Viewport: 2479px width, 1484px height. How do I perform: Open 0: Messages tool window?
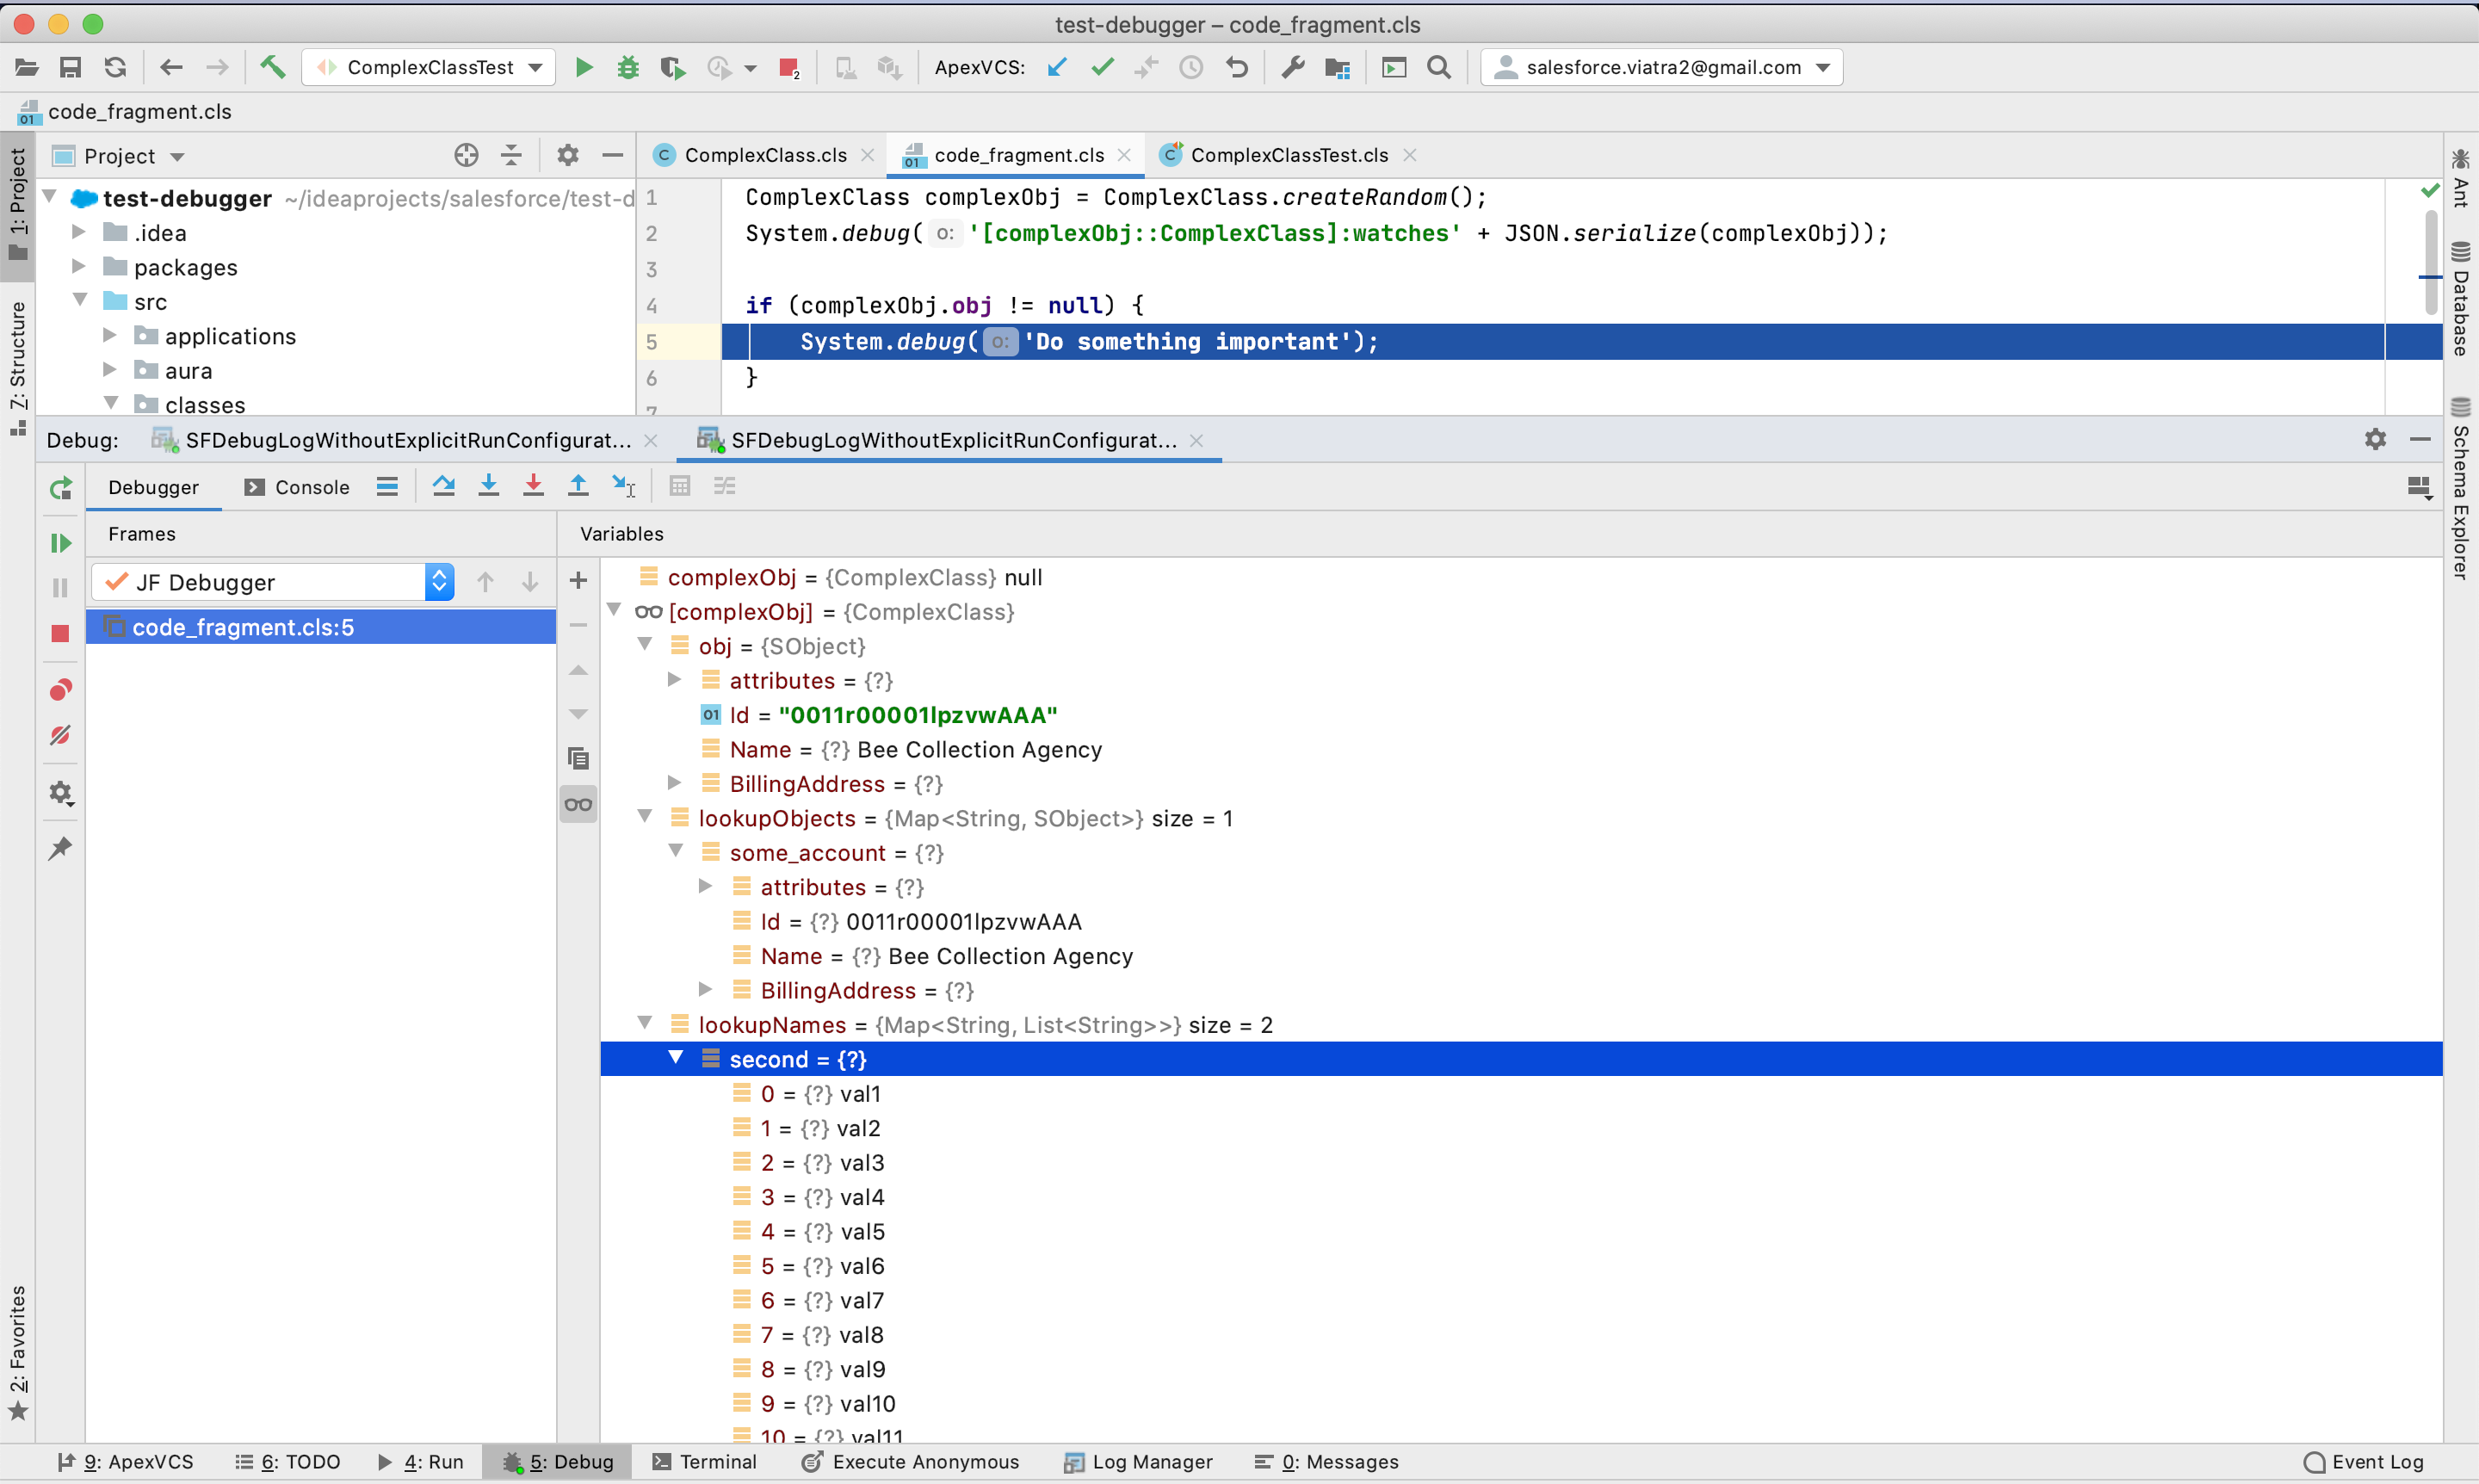1327,1462
